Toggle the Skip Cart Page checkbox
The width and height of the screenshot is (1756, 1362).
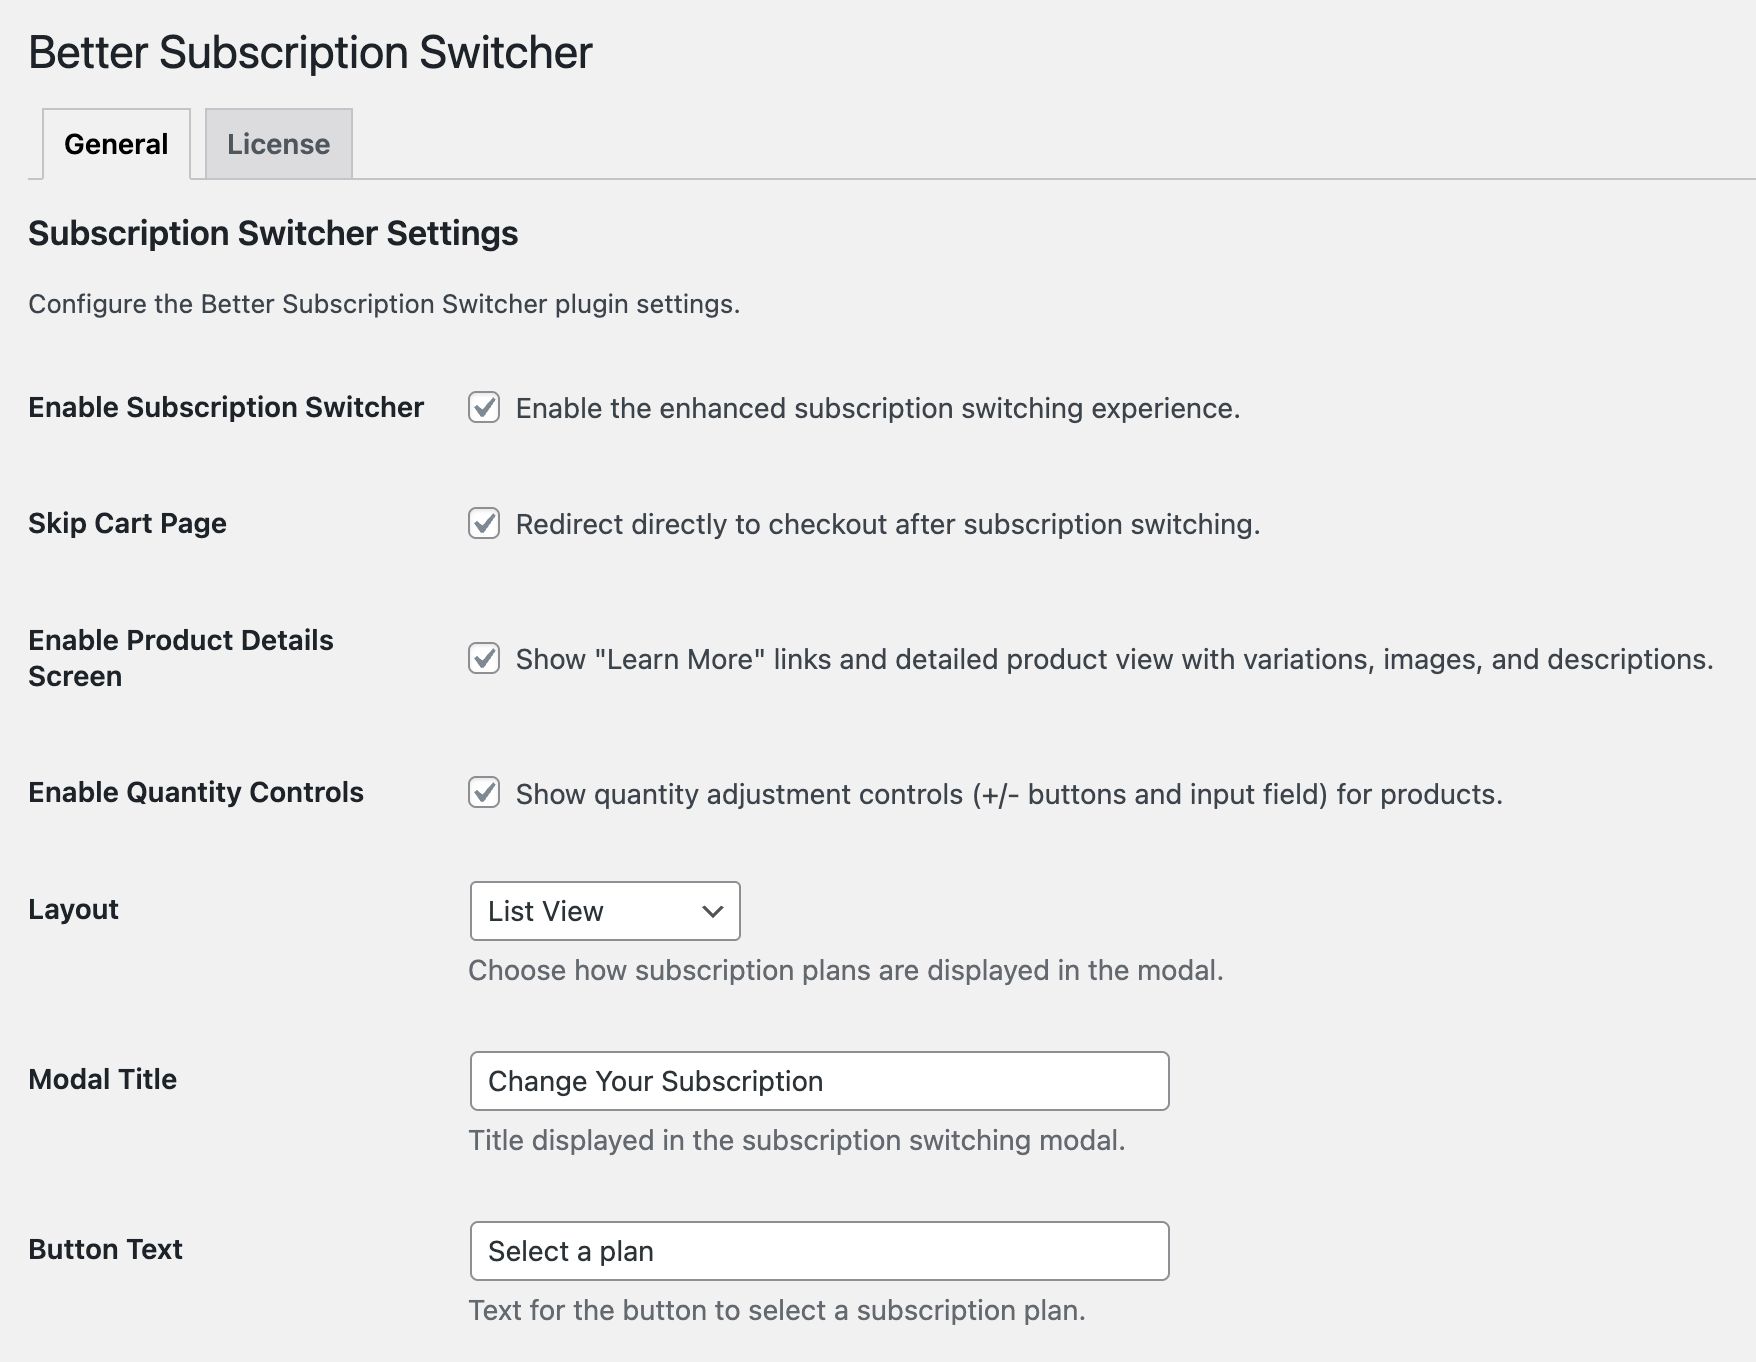[x=484, y=524]
